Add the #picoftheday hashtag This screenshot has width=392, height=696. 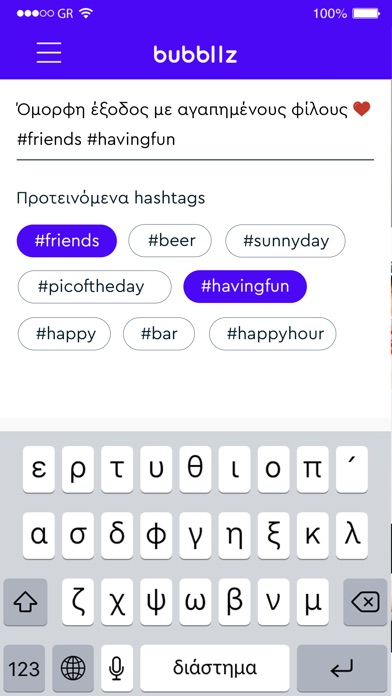point(95,287)
